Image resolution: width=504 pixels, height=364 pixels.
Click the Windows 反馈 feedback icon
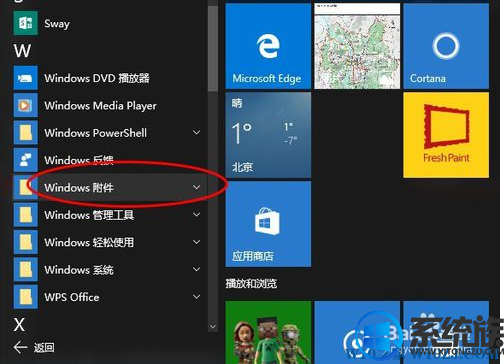(x=25, y=160)
